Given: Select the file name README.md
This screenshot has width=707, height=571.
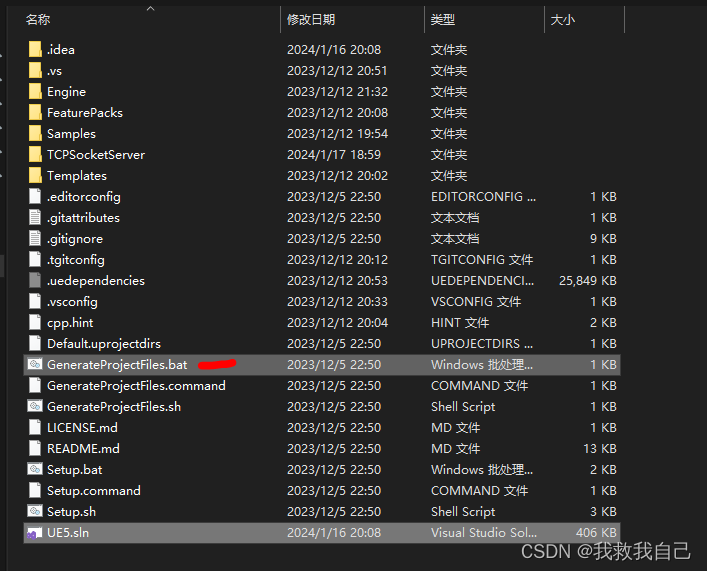Looking at the screenshot, I should tap(83, 448).
